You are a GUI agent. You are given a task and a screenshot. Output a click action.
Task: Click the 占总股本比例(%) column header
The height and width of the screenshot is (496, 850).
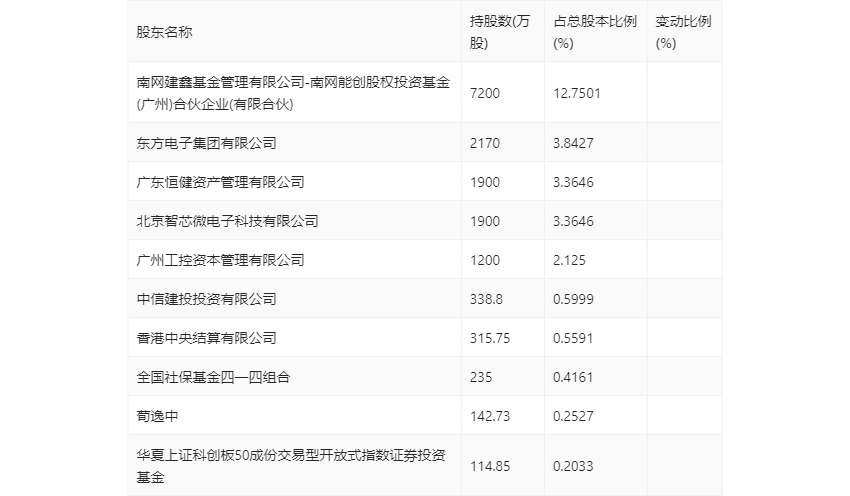595,32
